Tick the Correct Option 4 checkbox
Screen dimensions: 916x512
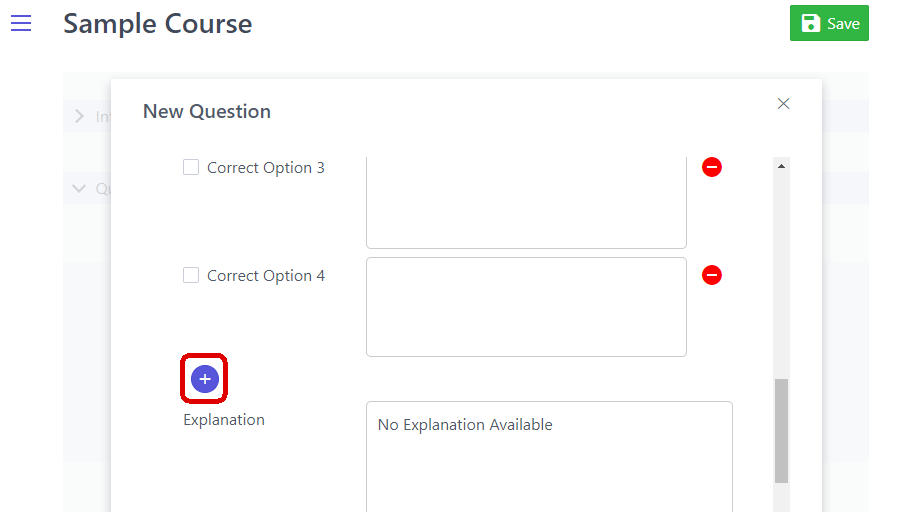[191, 276]
